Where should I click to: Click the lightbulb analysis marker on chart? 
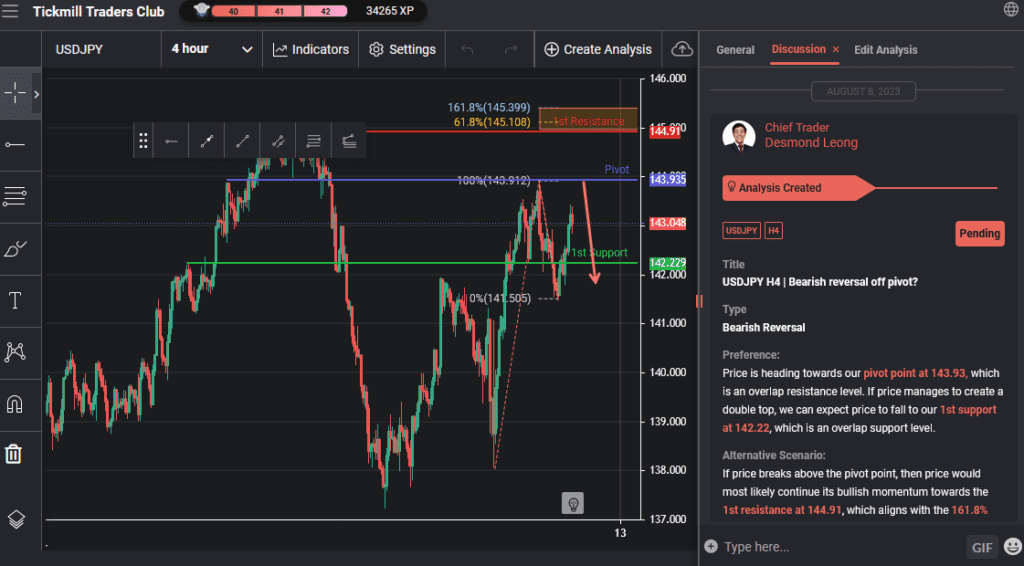(573, 503)
